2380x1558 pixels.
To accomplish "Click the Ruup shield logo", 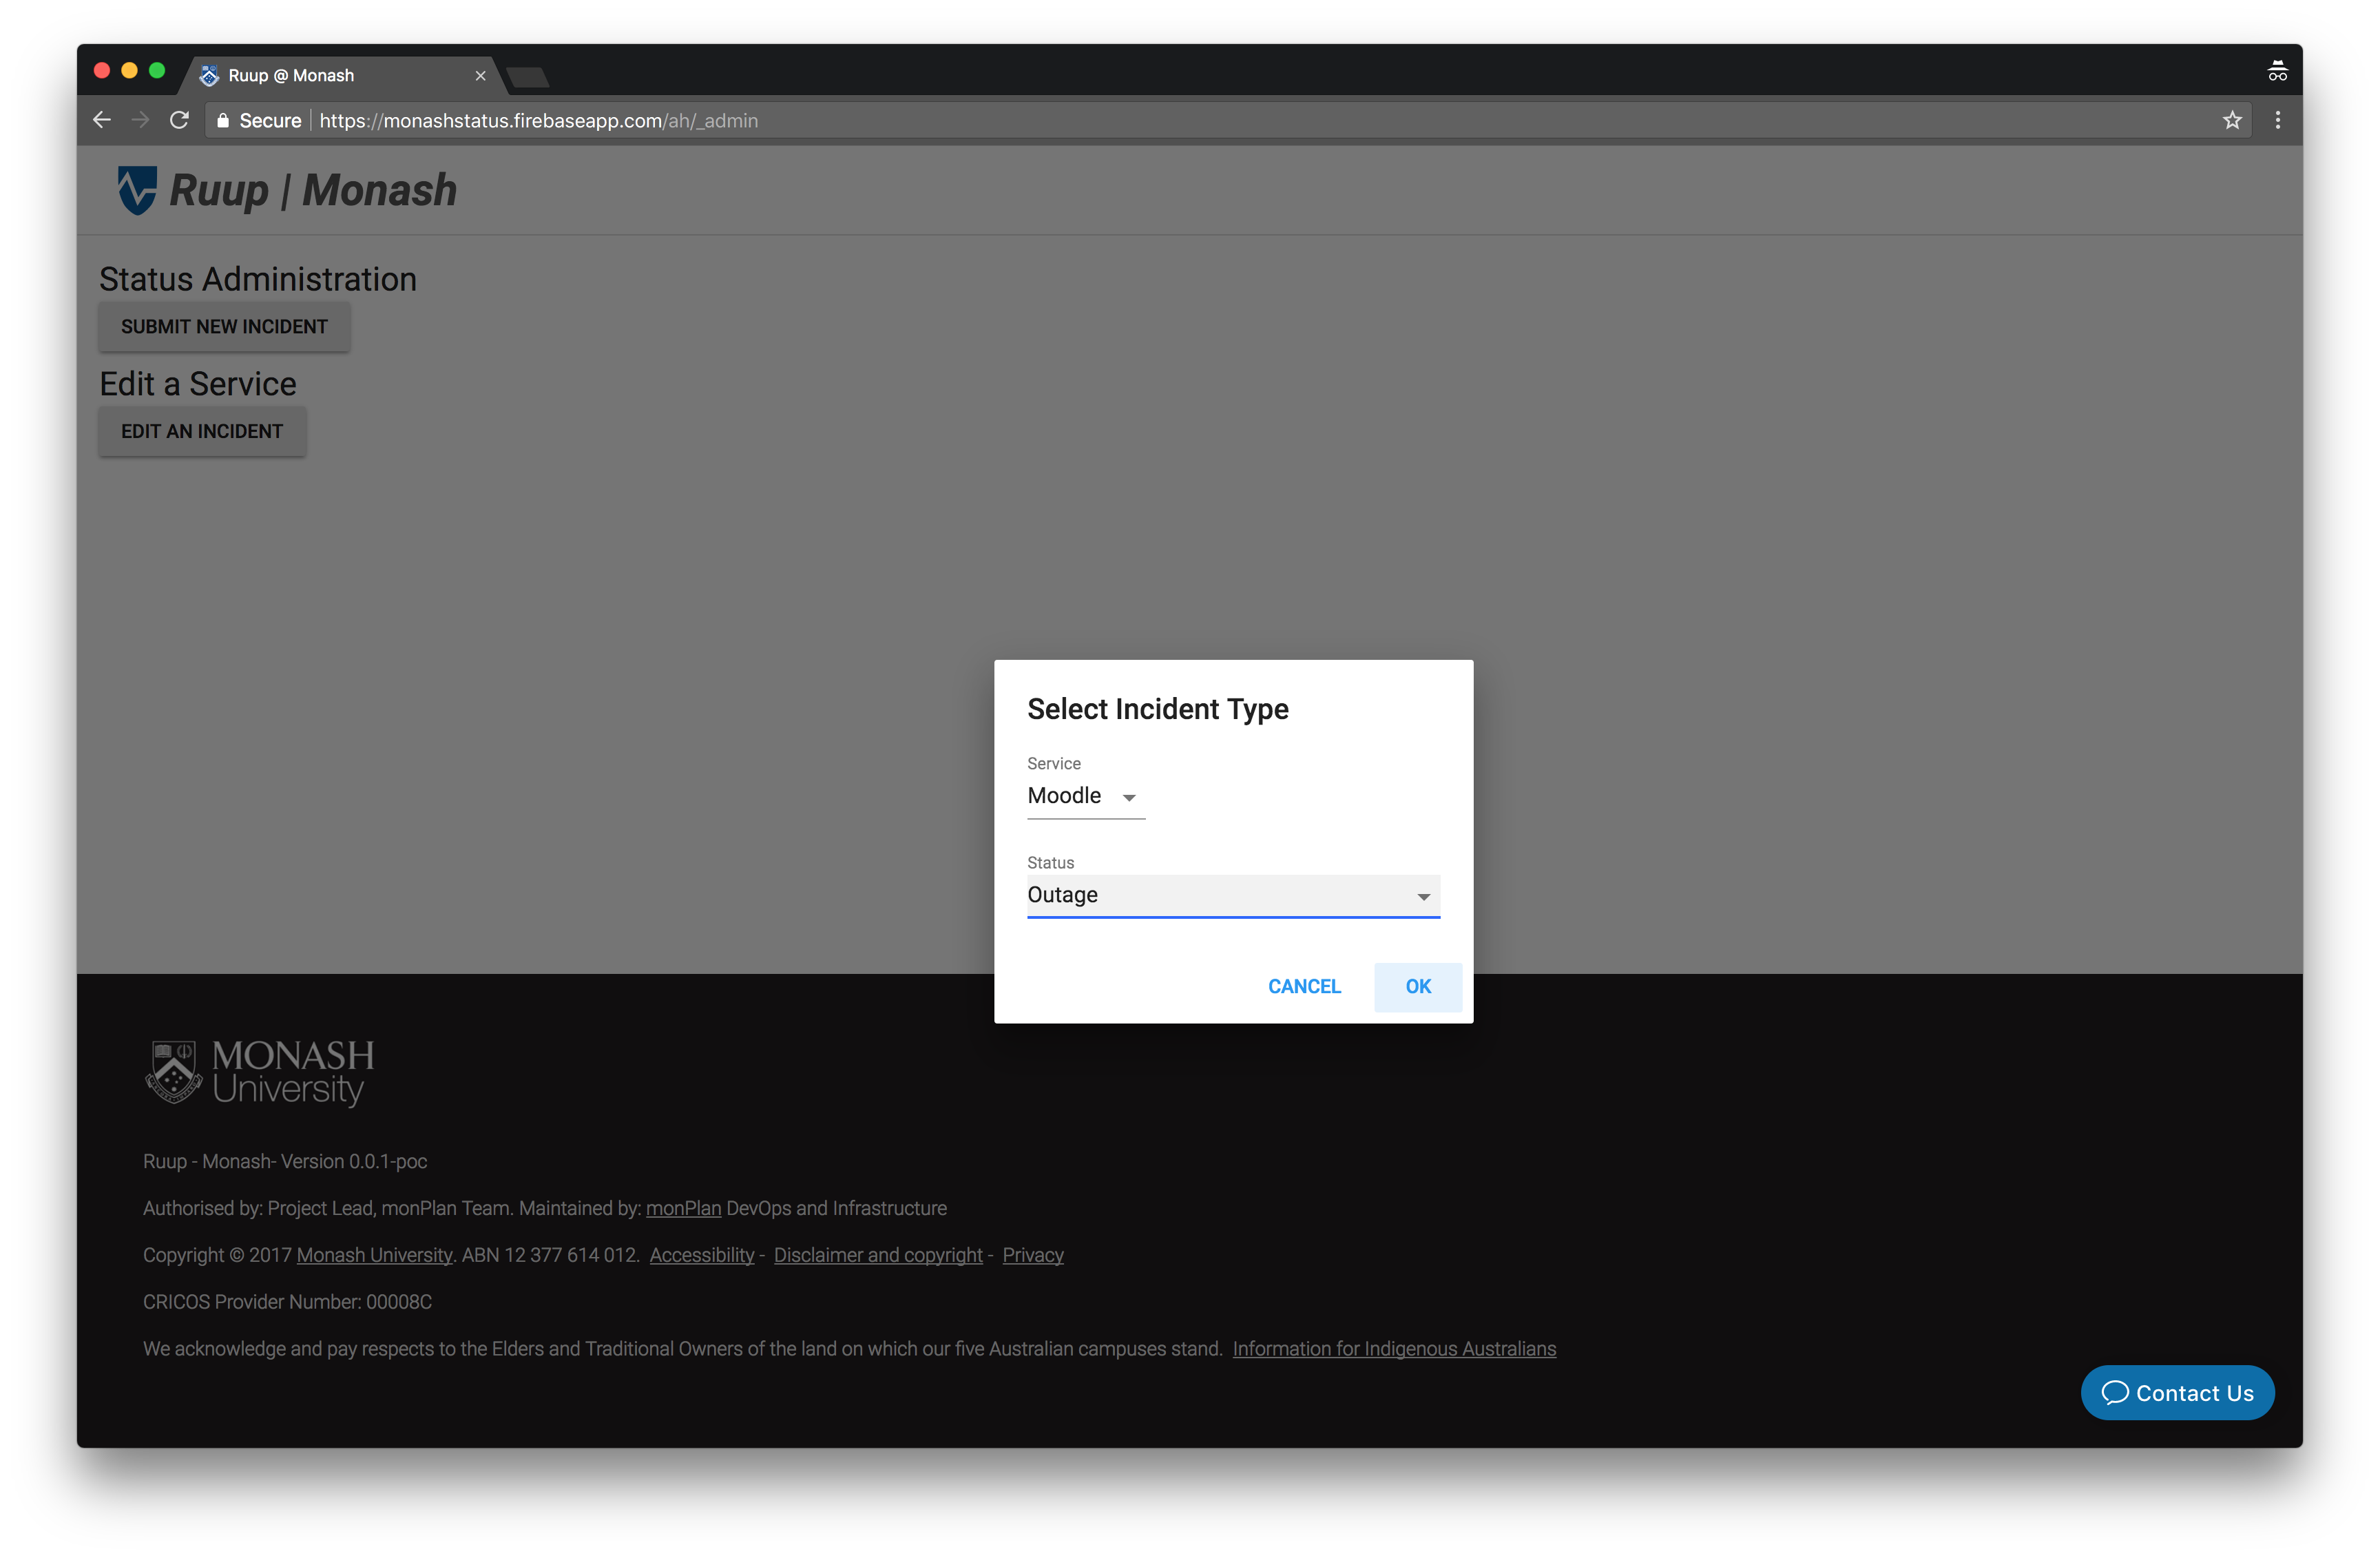I will pos(137,190).
